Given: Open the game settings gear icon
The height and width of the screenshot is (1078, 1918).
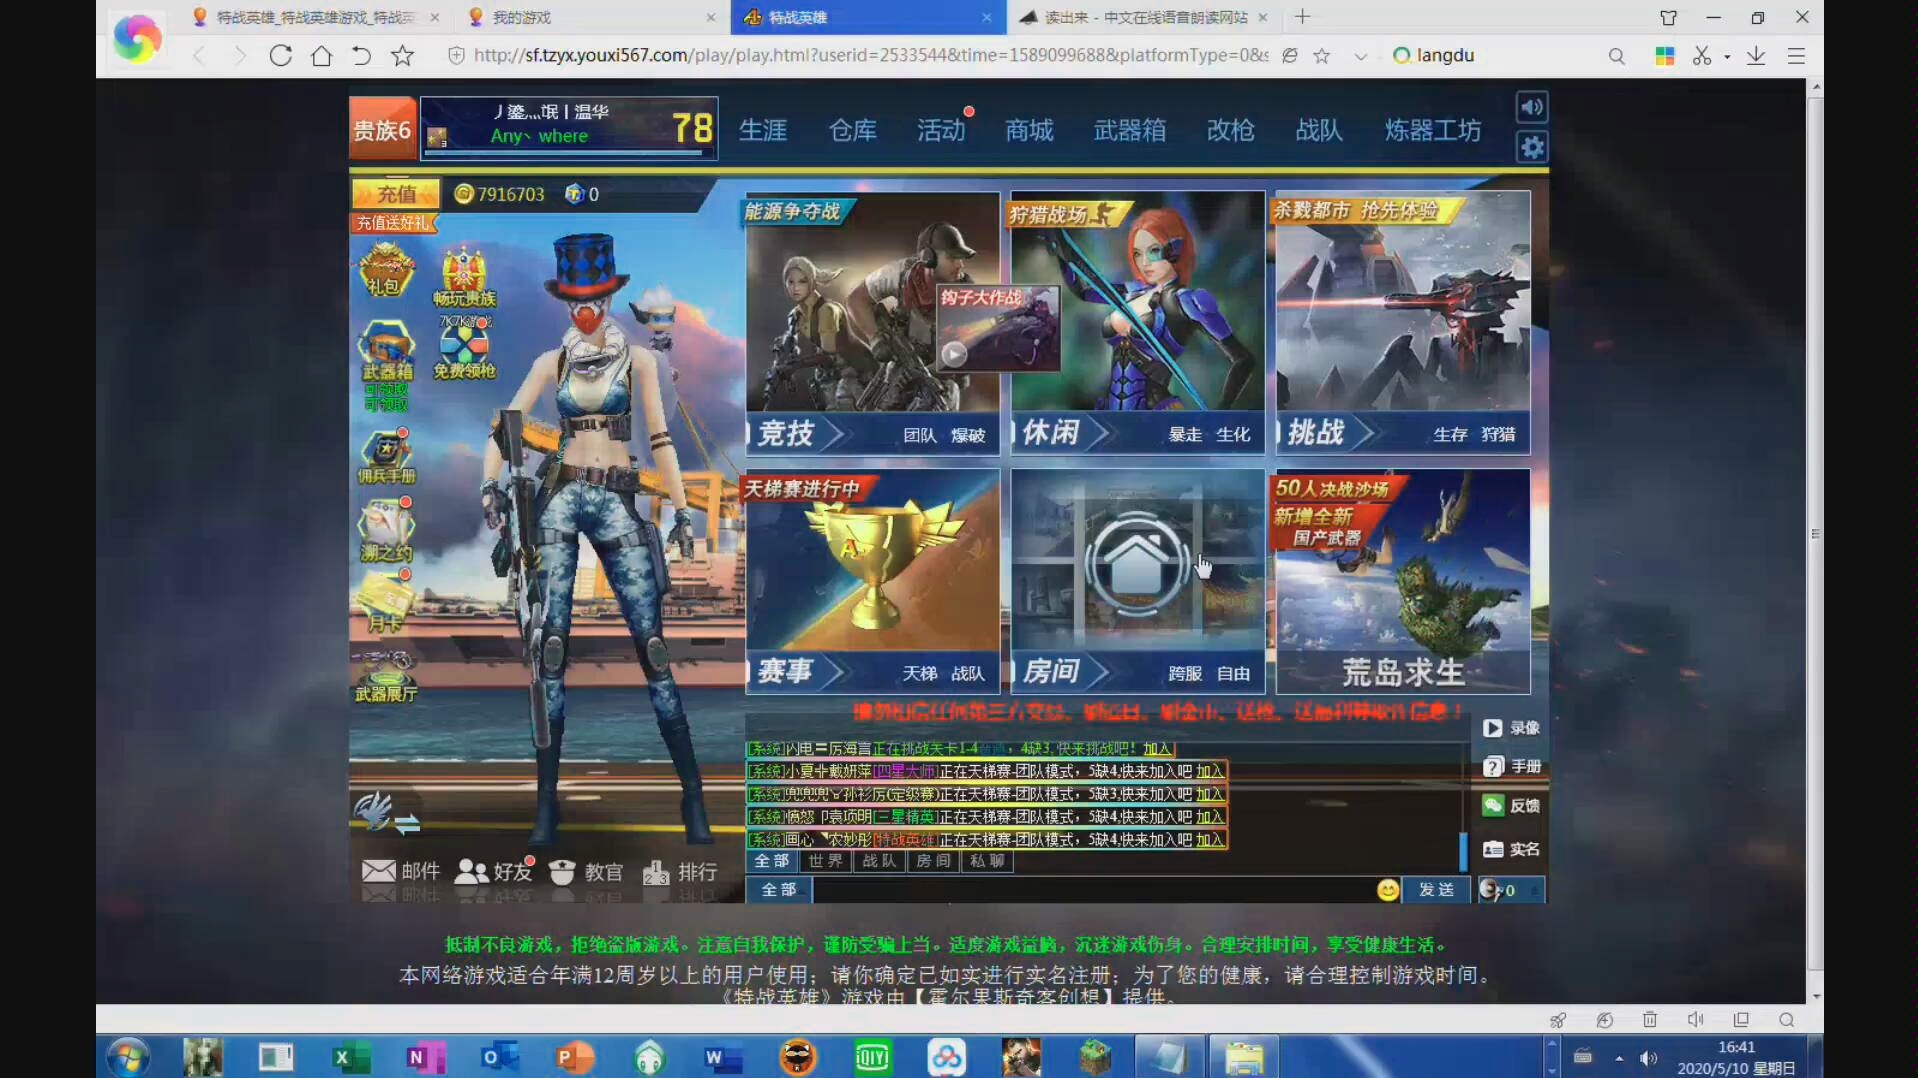Looking at the screenshot, I should tap(1532, 148).
